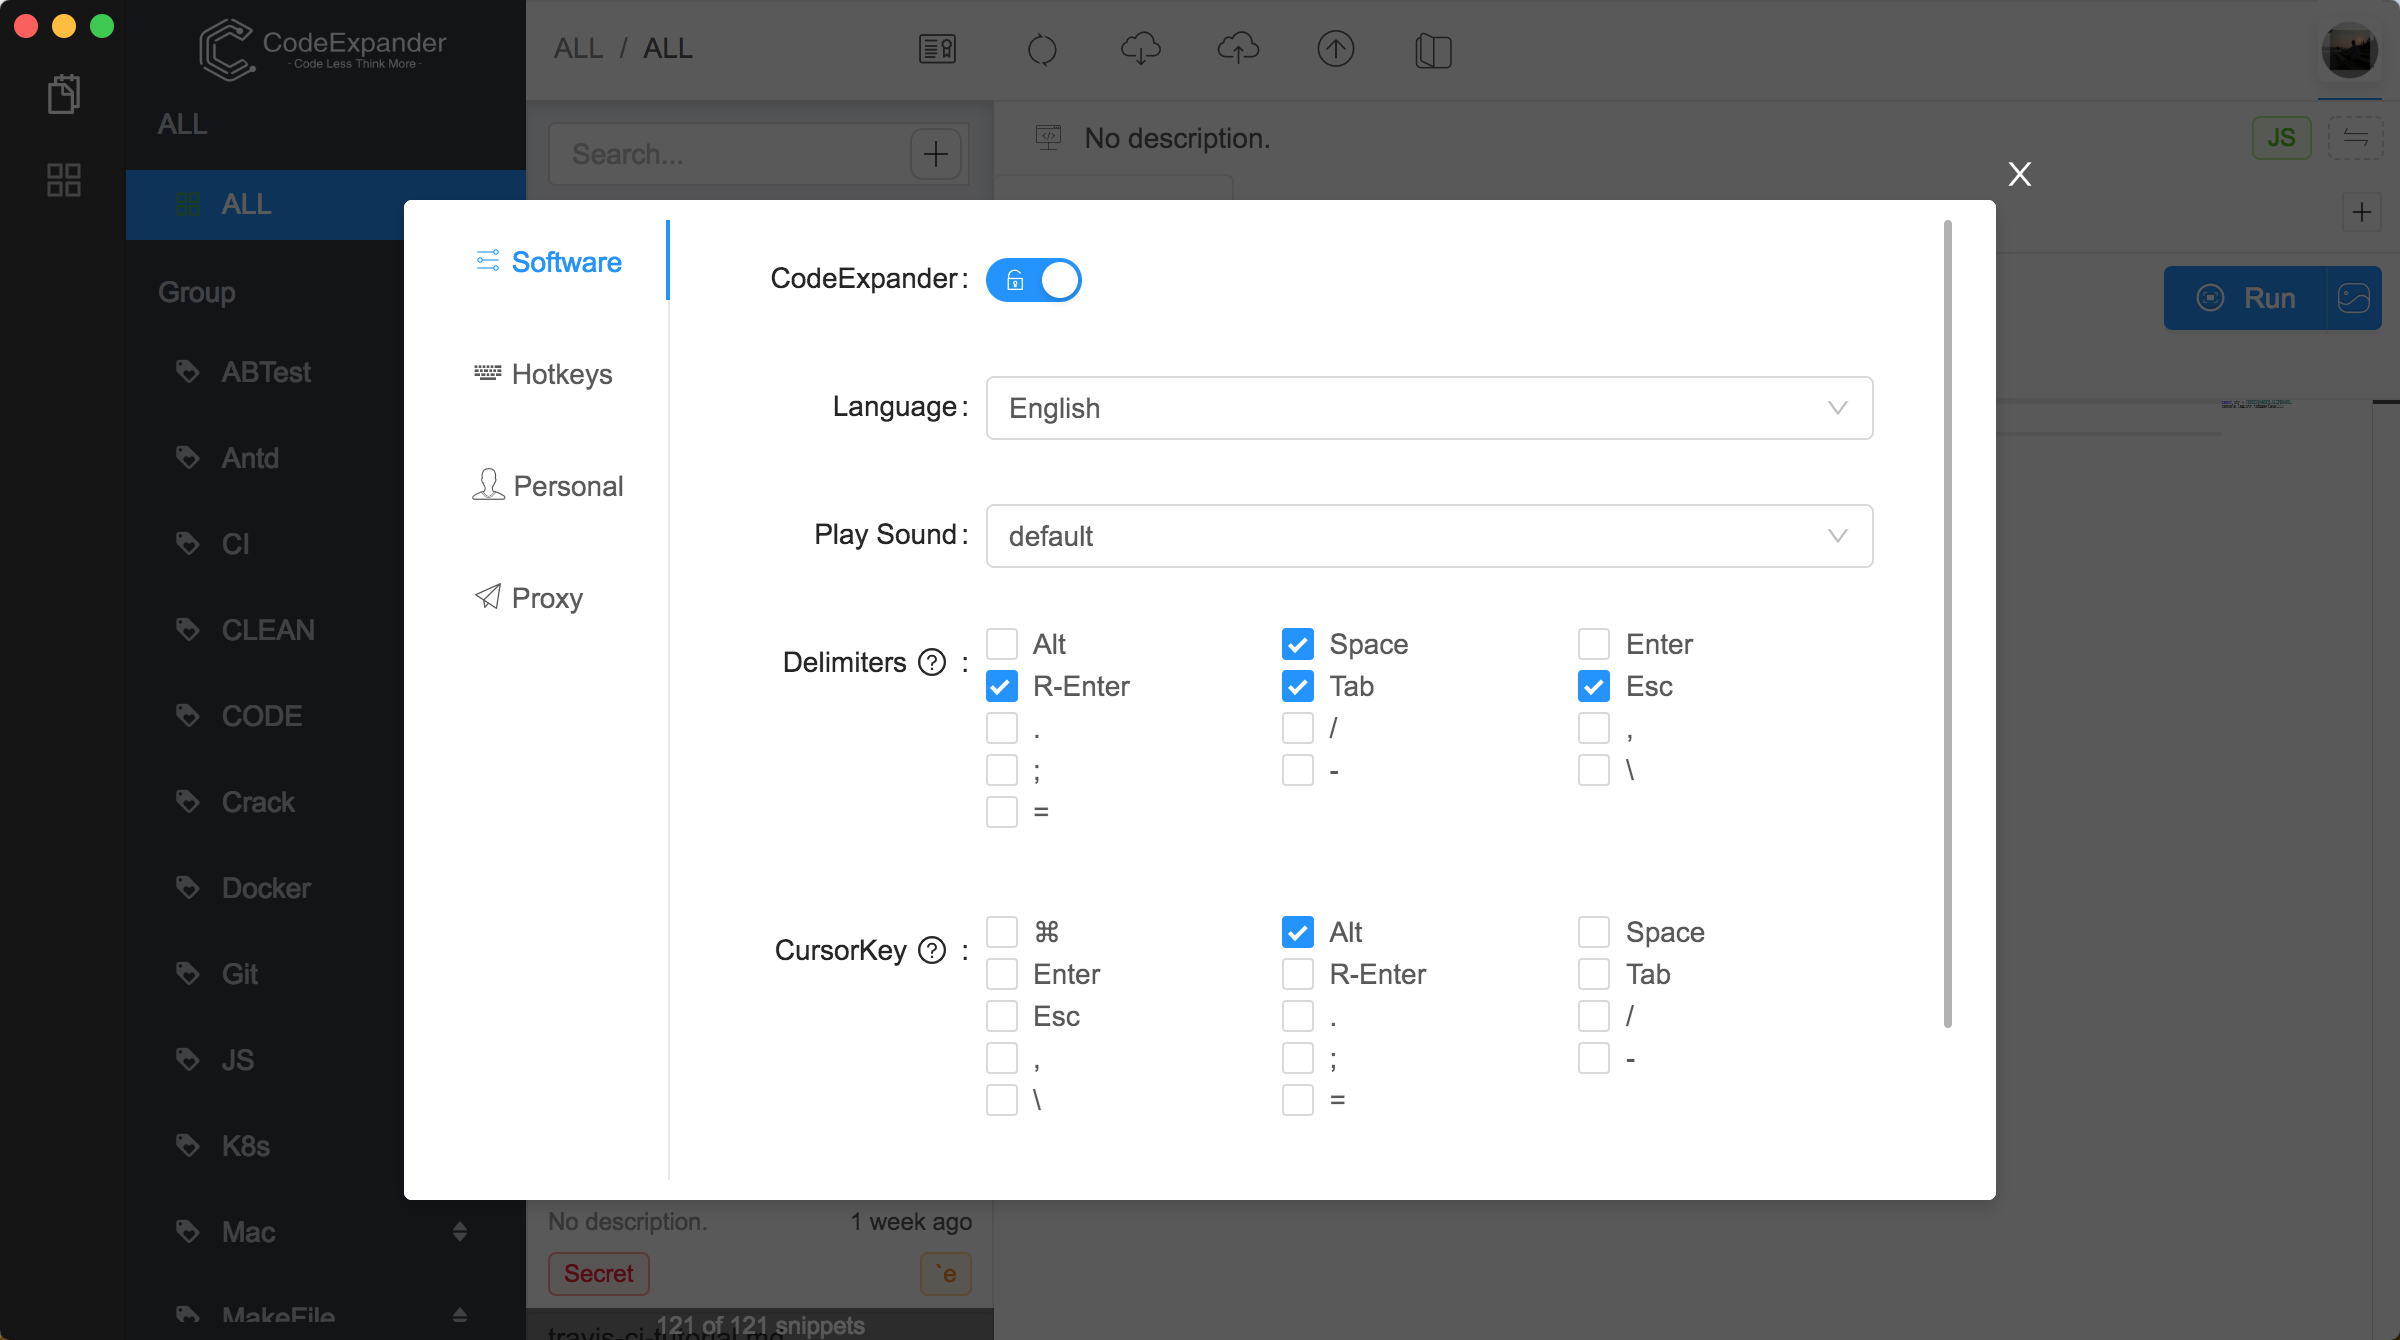The image size is (2400, 1340).
Task: Click the license certificate icon in toolbar
Action: click(x=936, y=48)
